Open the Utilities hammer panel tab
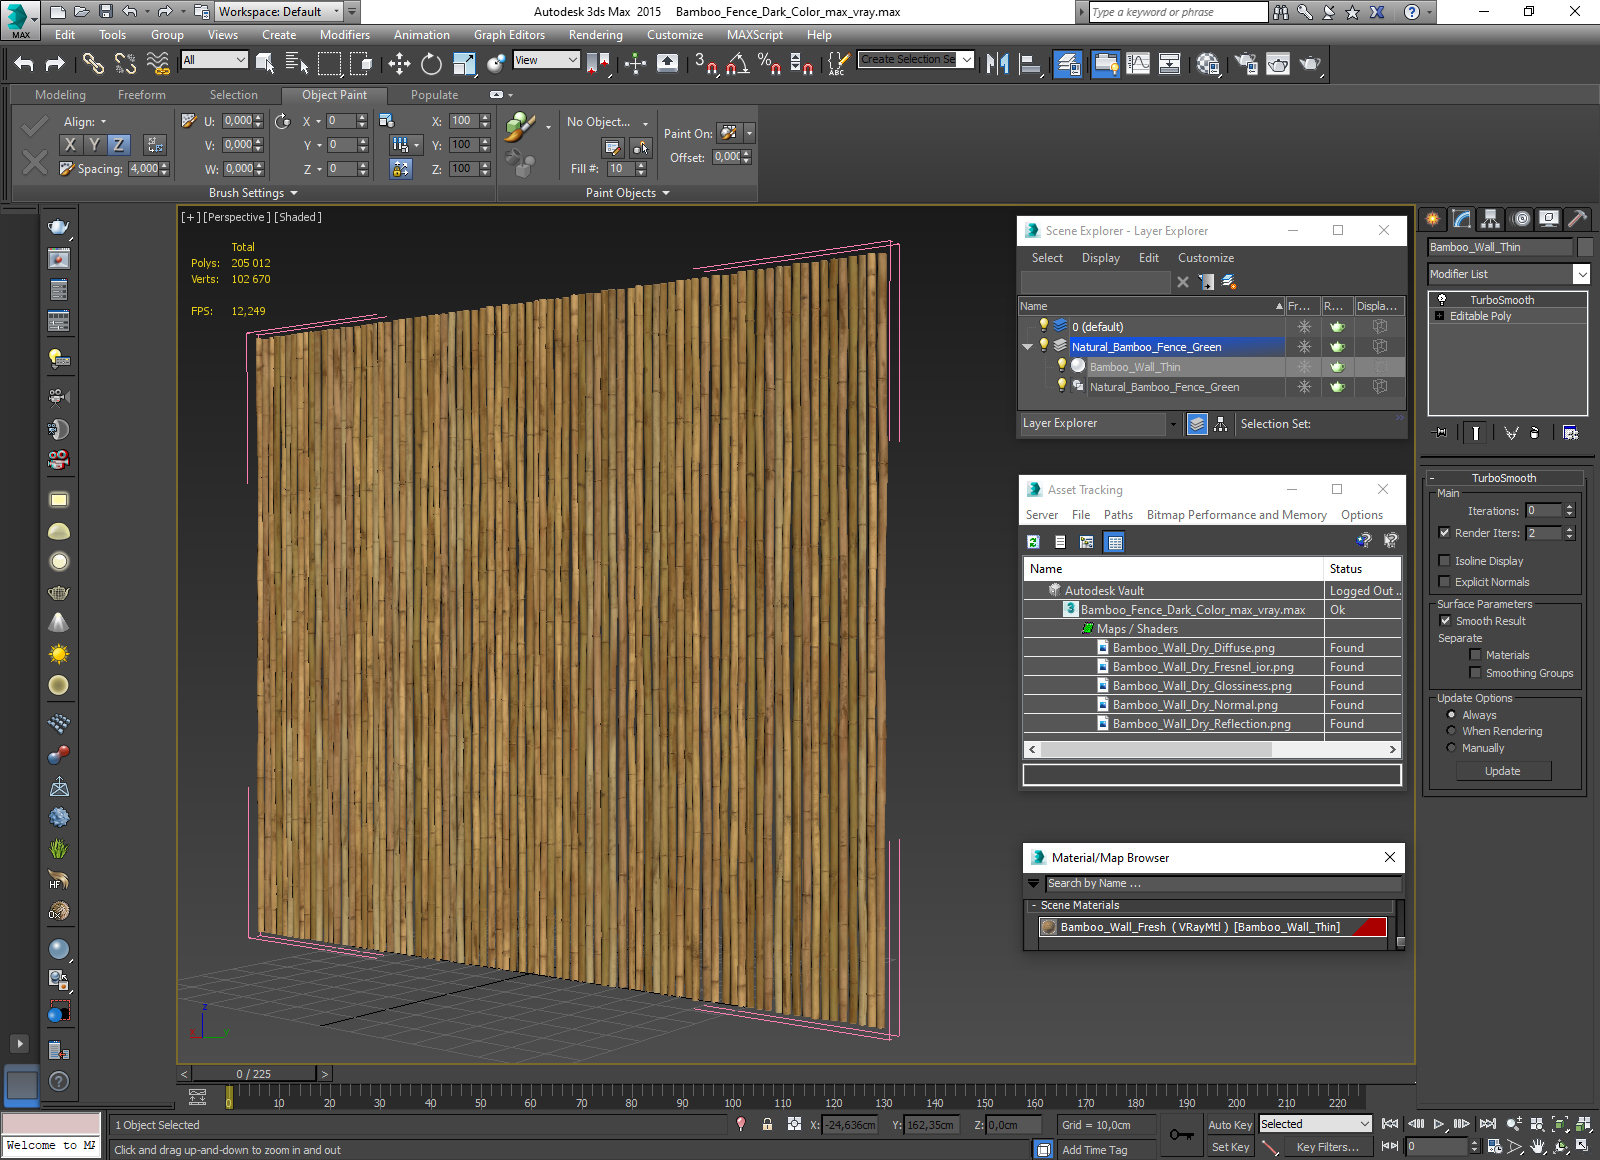1600x1160 pixels. pos(1577,219)
